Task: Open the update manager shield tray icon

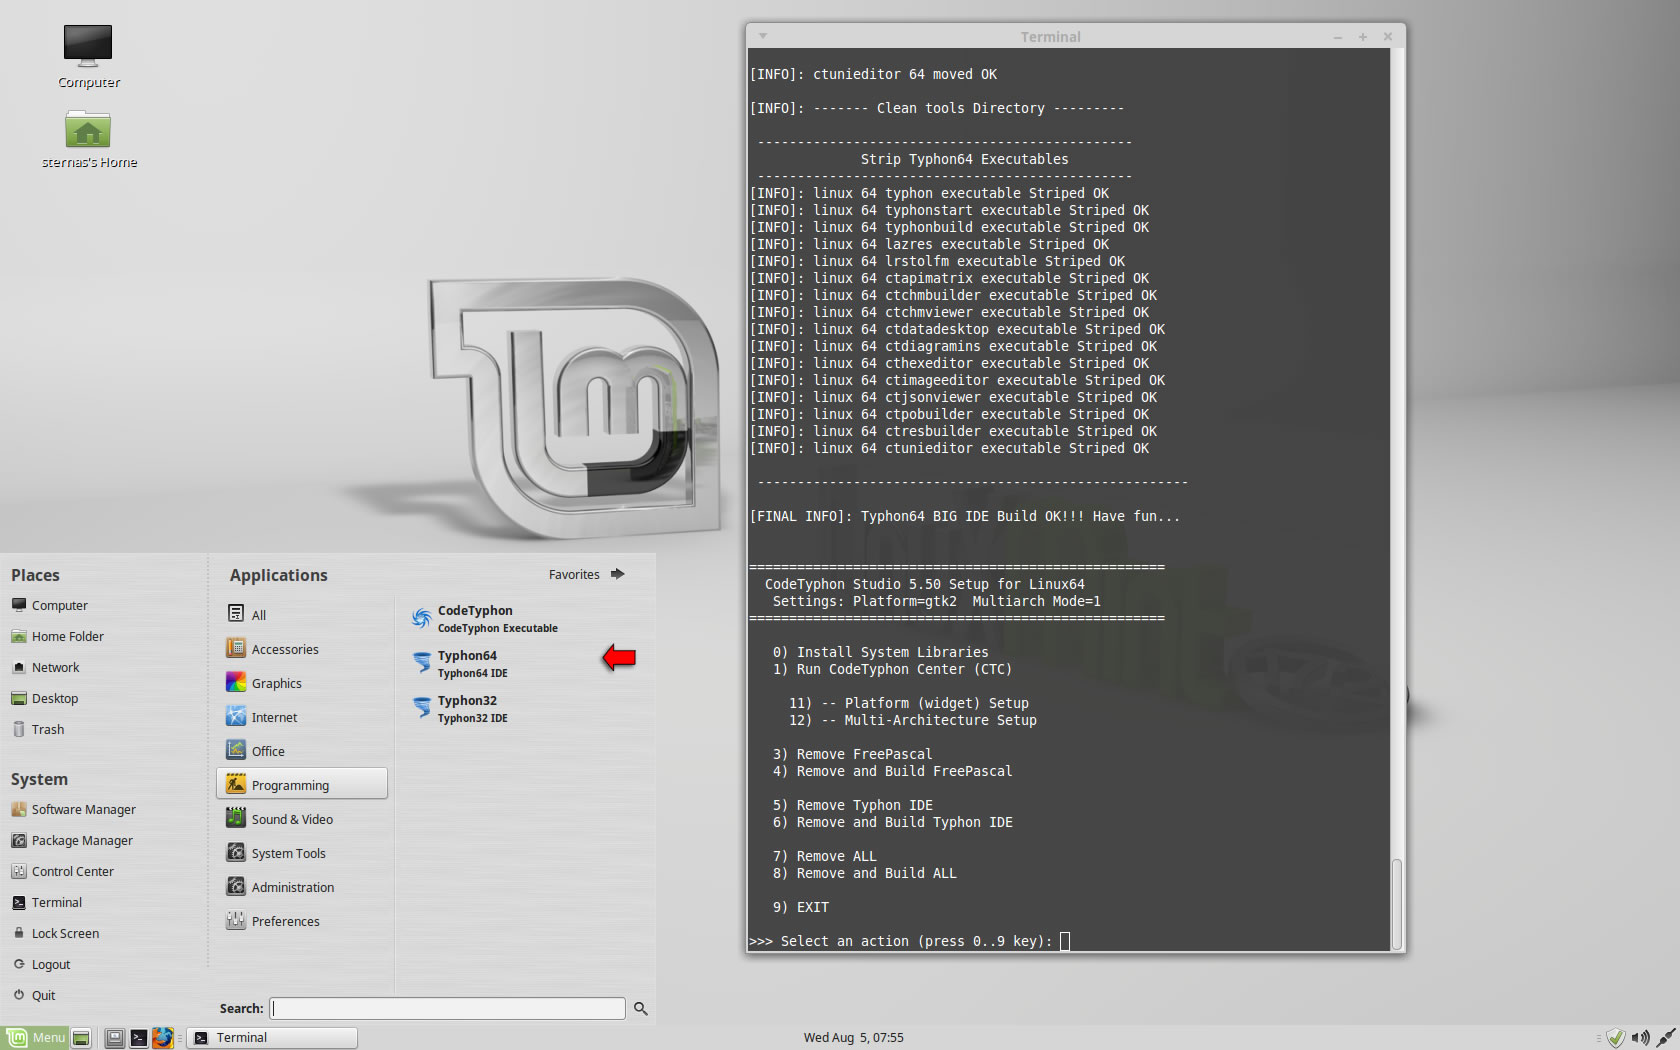Action: 1616,1038
